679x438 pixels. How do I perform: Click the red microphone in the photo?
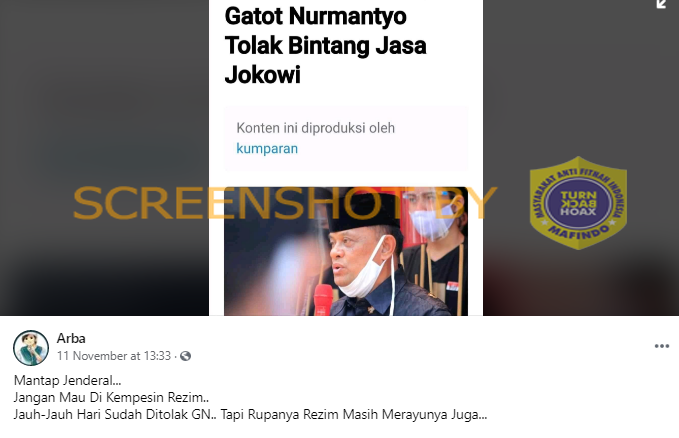[x=323, y=300]
